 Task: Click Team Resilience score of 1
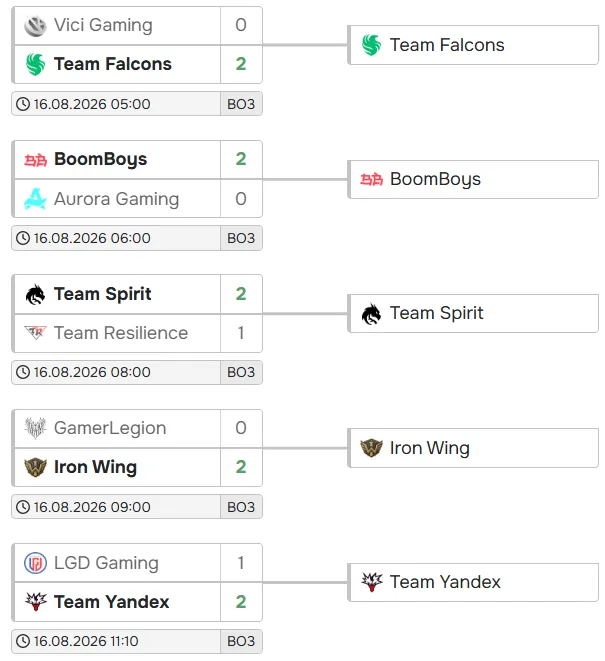(x=241, y=333)
